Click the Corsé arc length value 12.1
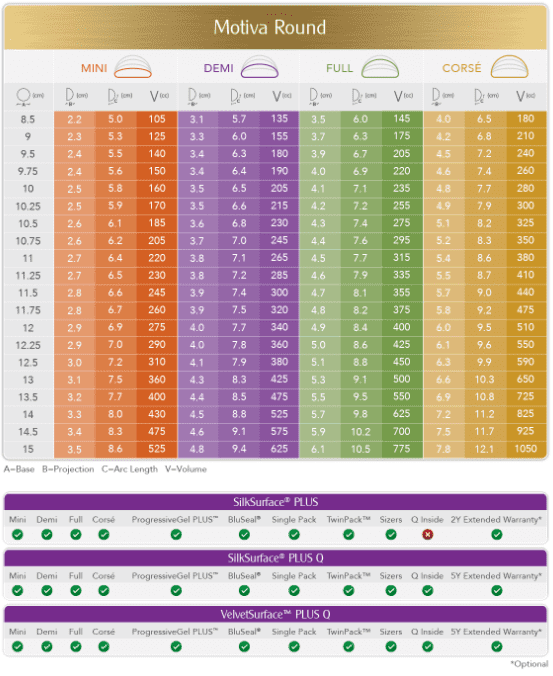Screen dimensions: 553x676 484,449
